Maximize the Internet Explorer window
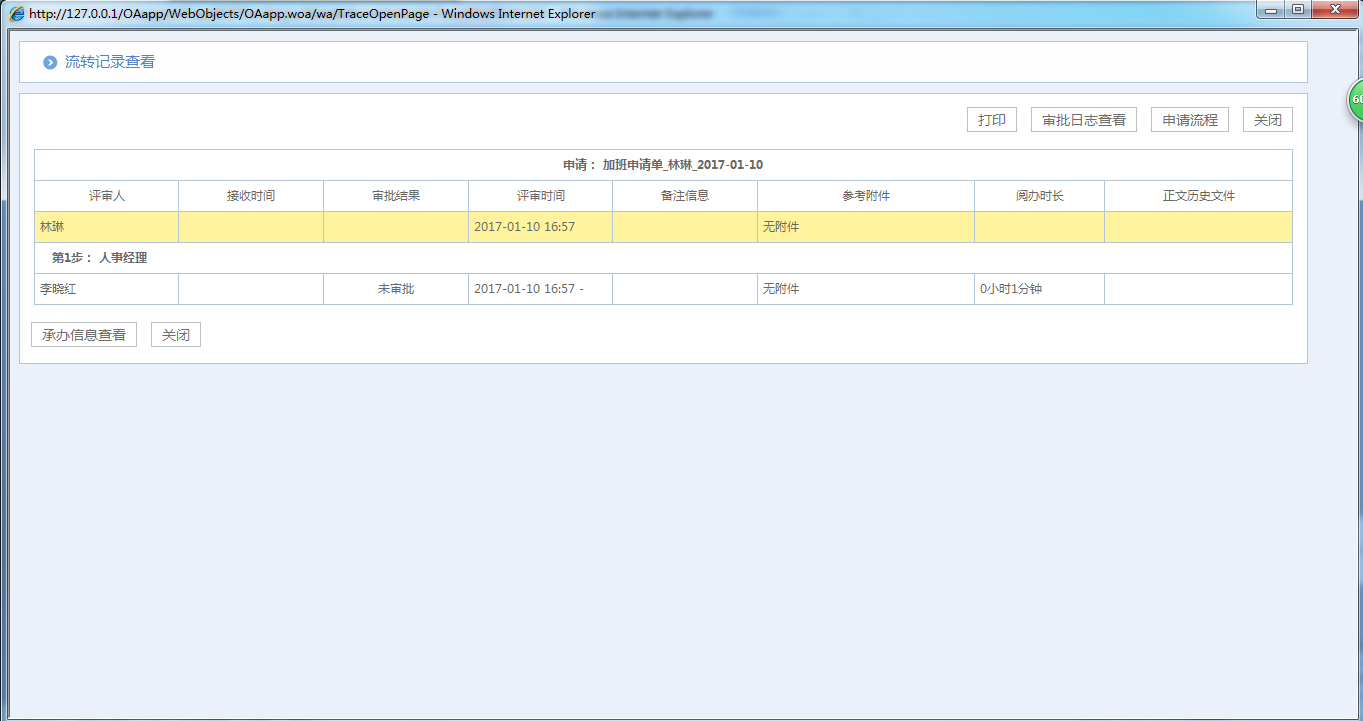Viewport: 1363px width, 721px height. tap(1298, 10)
